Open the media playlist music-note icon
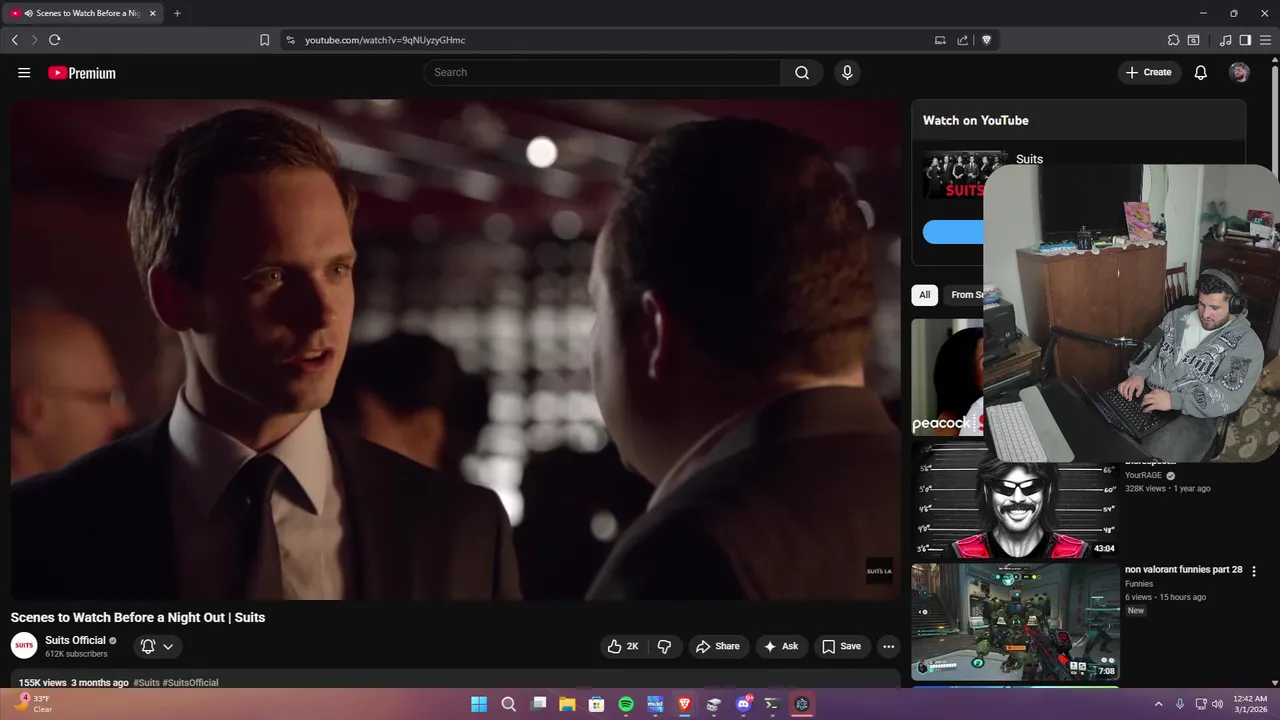This screenshot has height=720, width=1280. coord(1226,40)
